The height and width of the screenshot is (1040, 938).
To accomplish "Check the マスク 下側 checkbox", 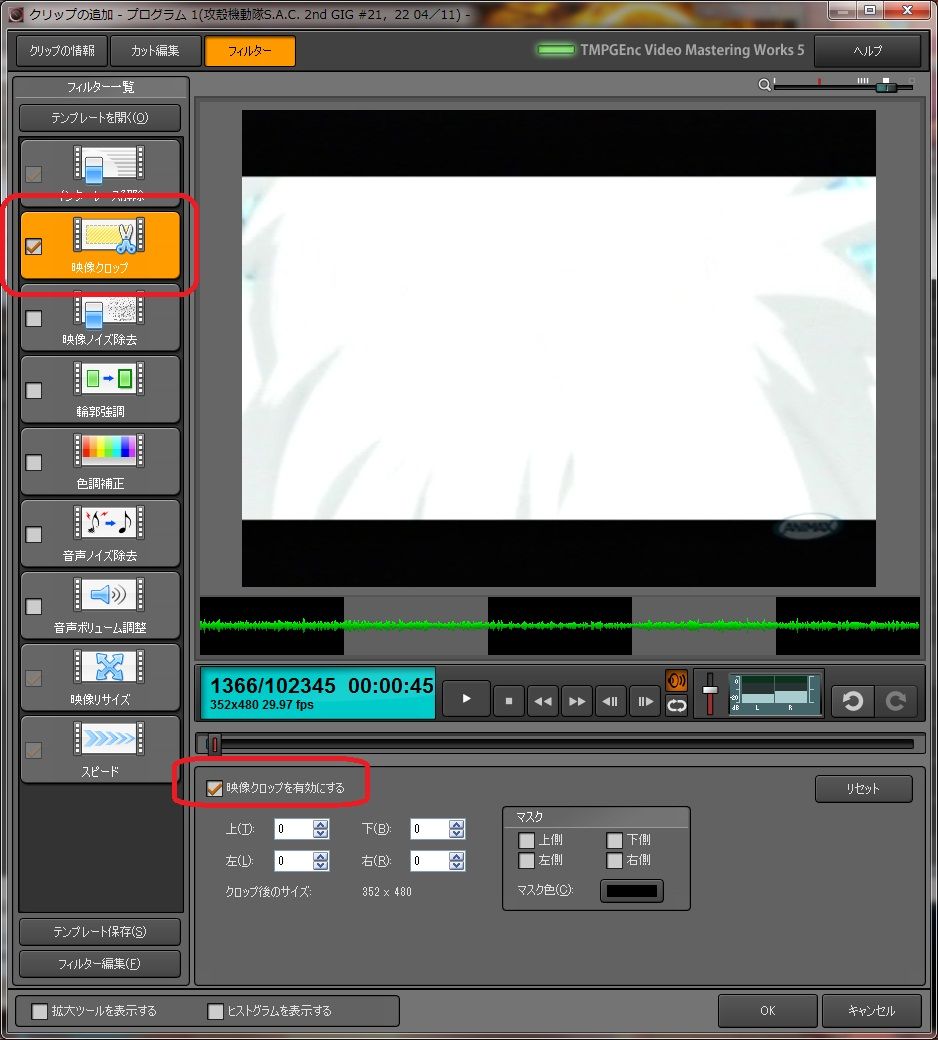I will tap(615, 840).
